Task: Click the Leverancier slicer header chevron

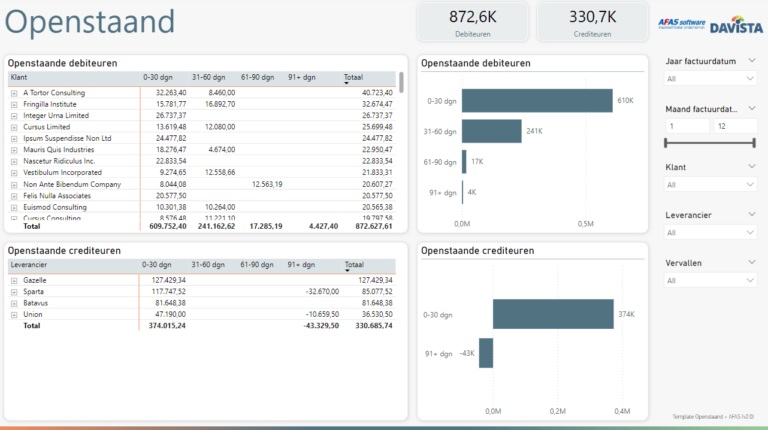Action: point(752,215)
